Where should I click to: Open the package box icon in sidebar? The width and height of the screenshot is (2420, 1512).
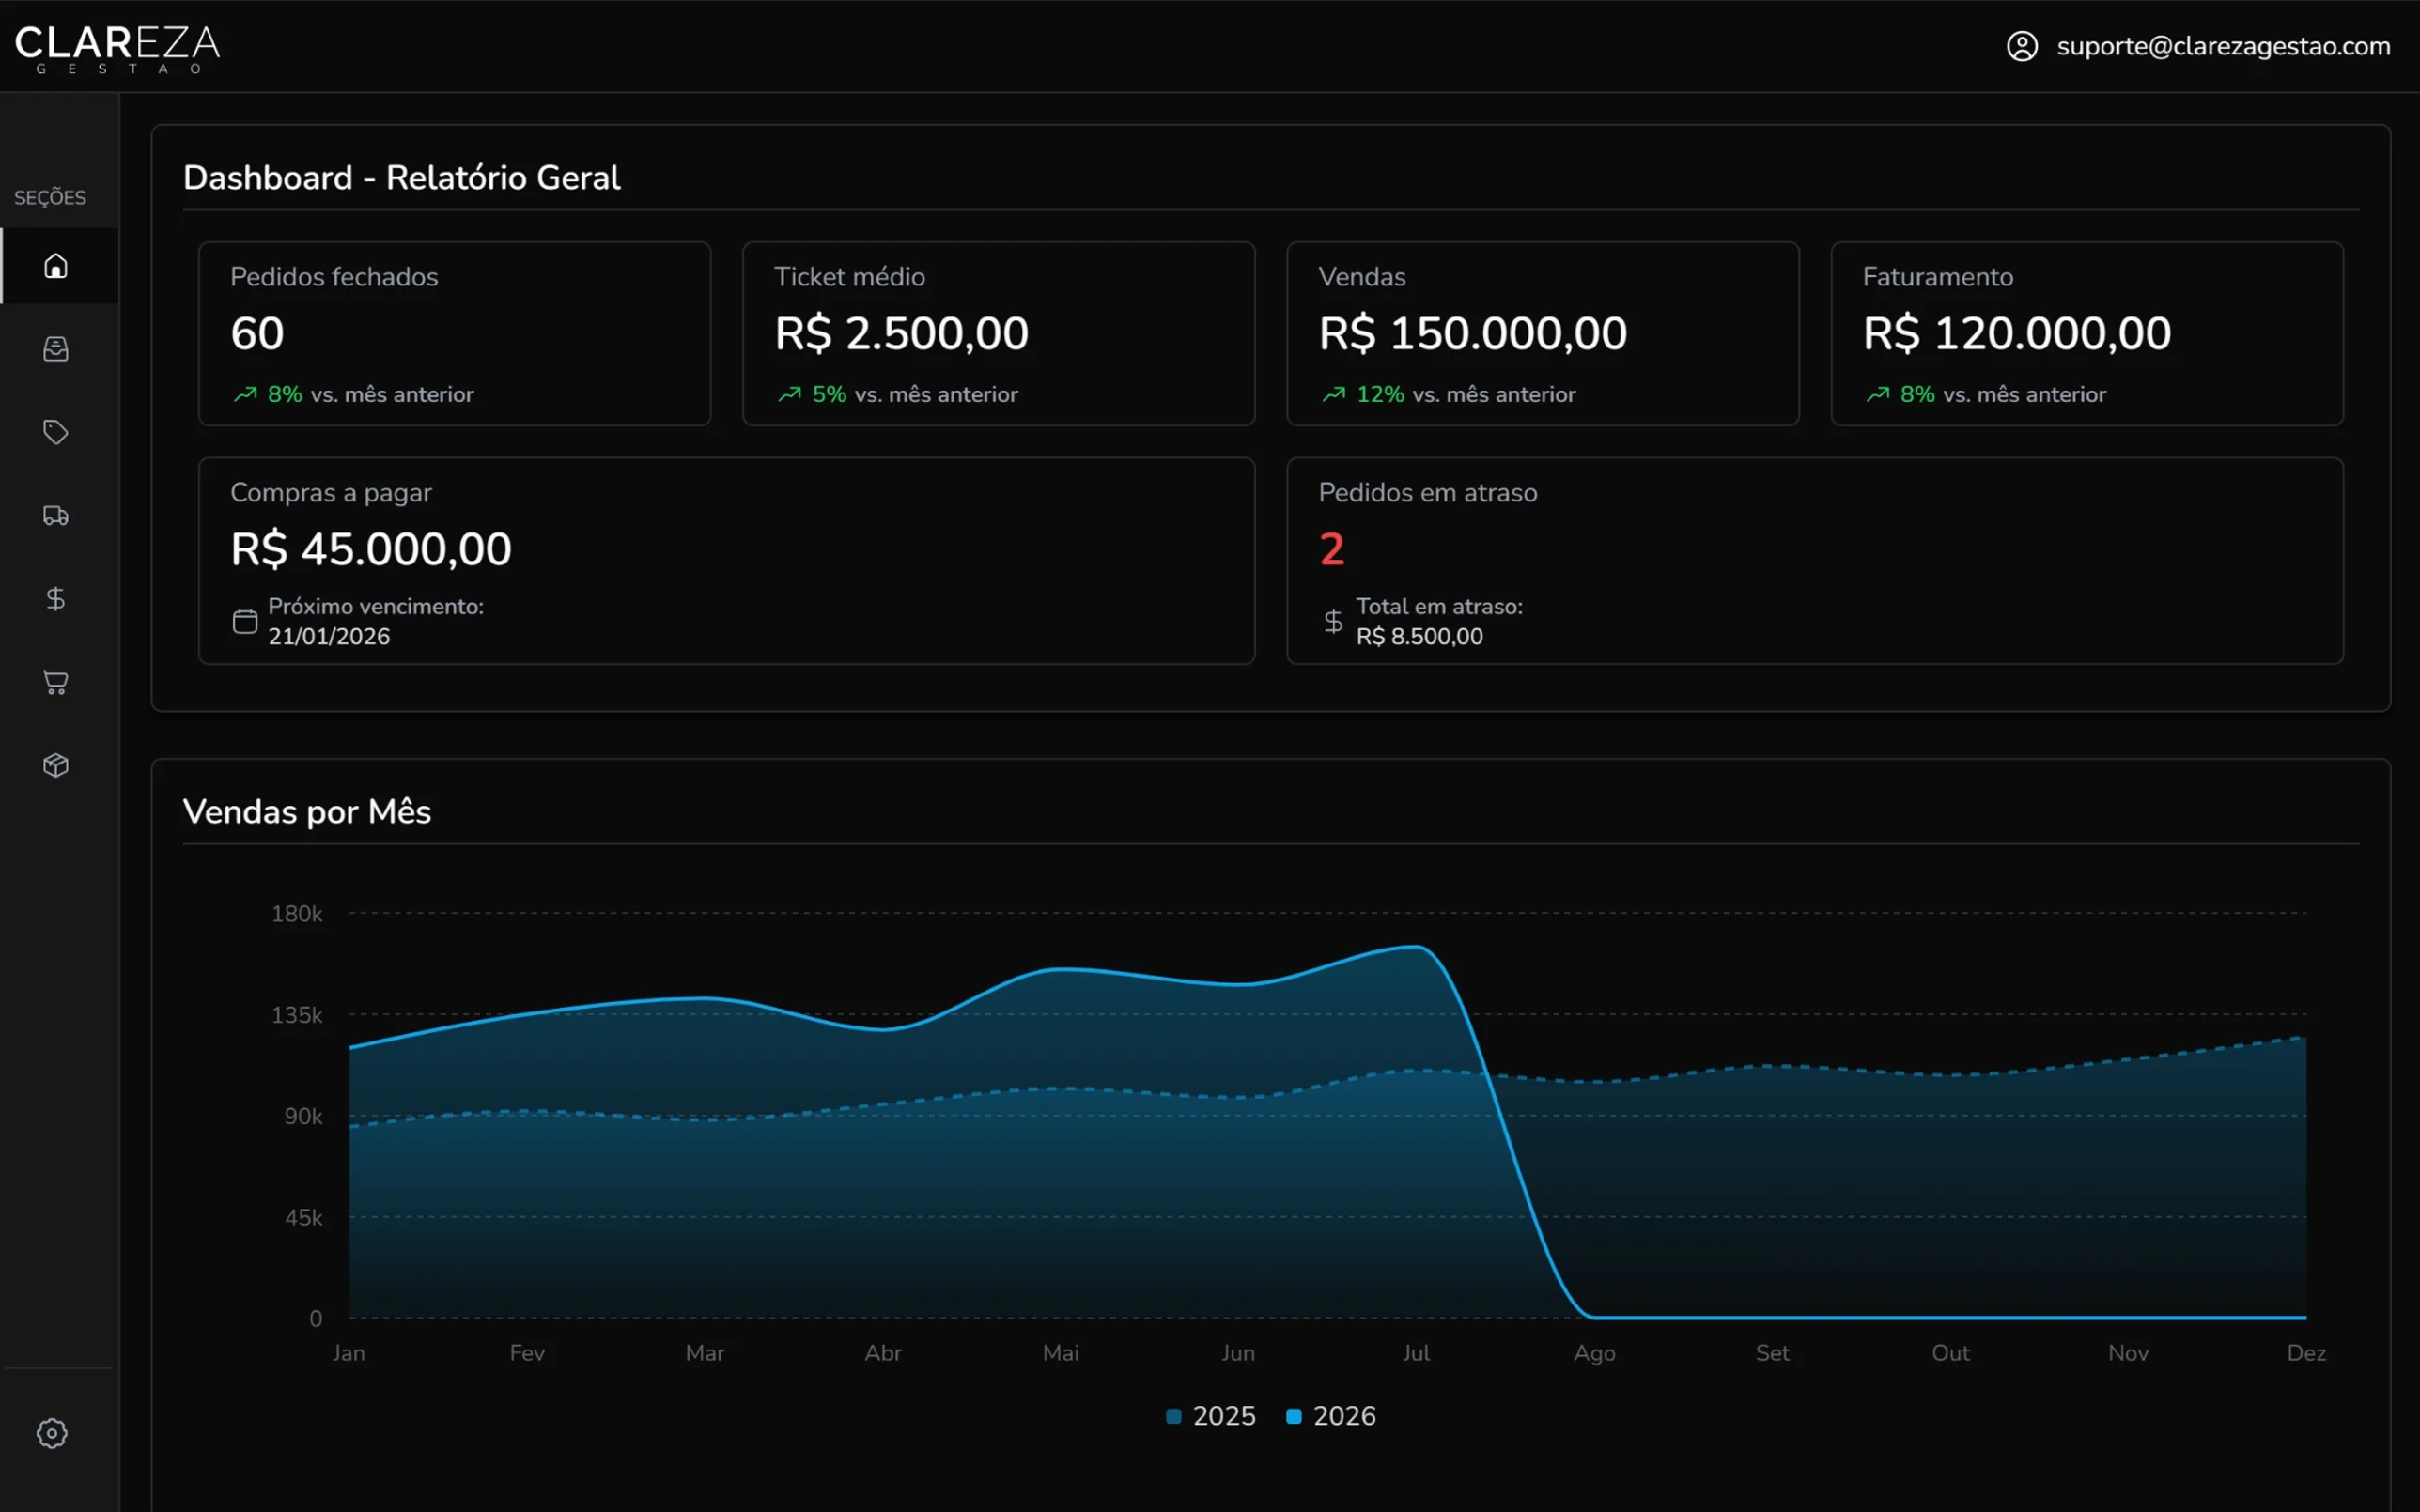(x=56, y=765)
